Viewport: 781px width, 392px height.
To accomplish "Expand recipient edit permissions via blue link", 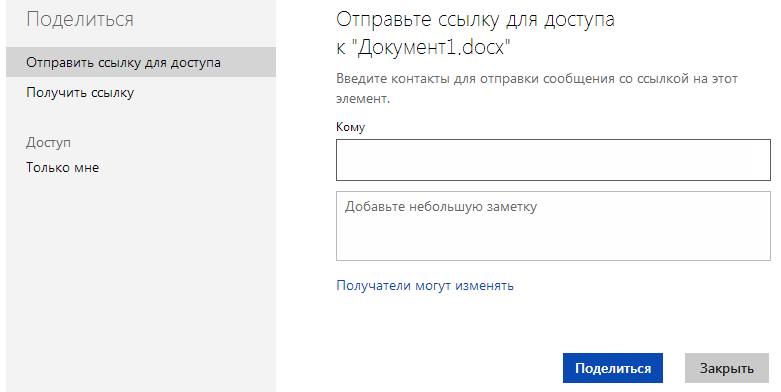I will 425,285.
